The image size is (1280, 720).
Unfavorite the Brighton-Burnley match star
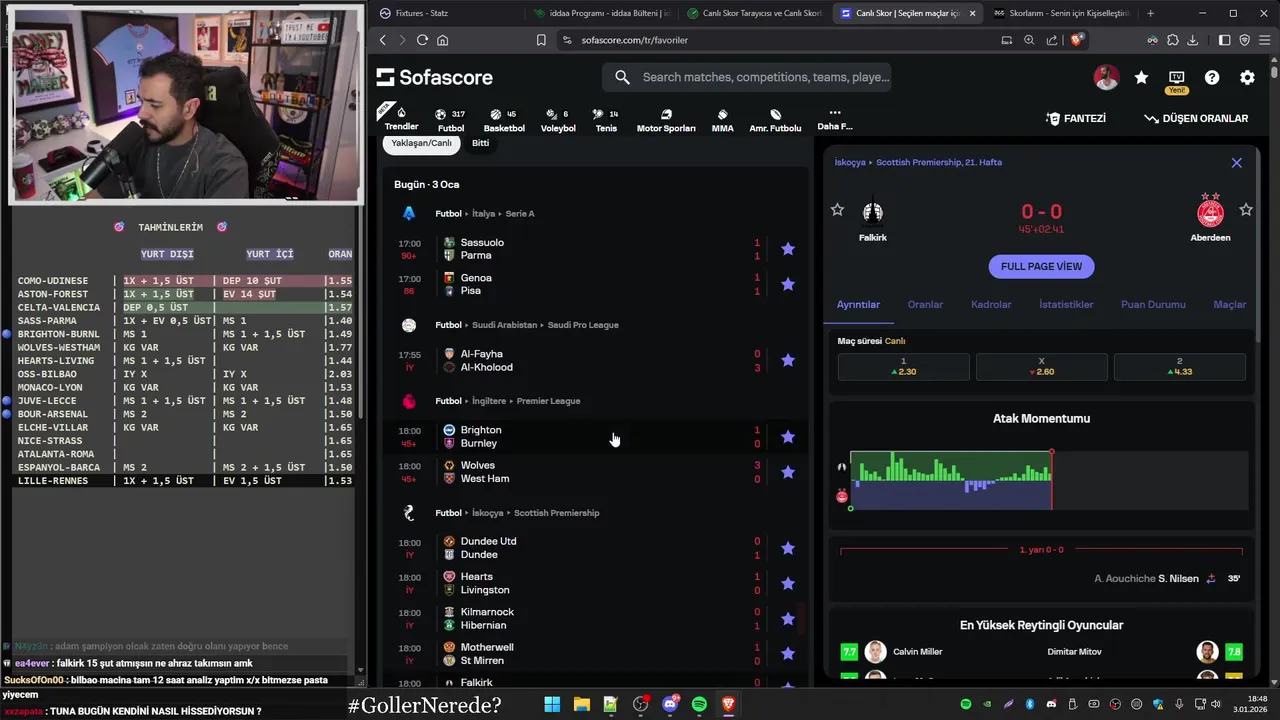(x=788, y=436)
